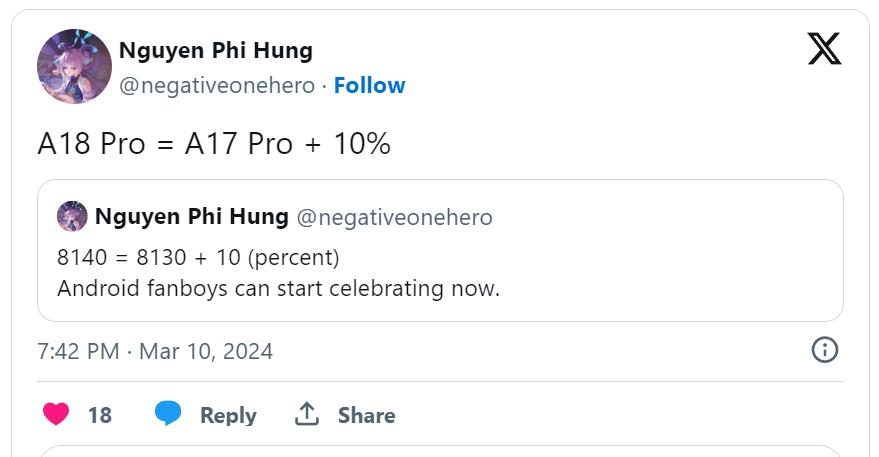
Task: Click the "Android fanboys can start celebrating now" line
Action: click(x=278, y=289)
